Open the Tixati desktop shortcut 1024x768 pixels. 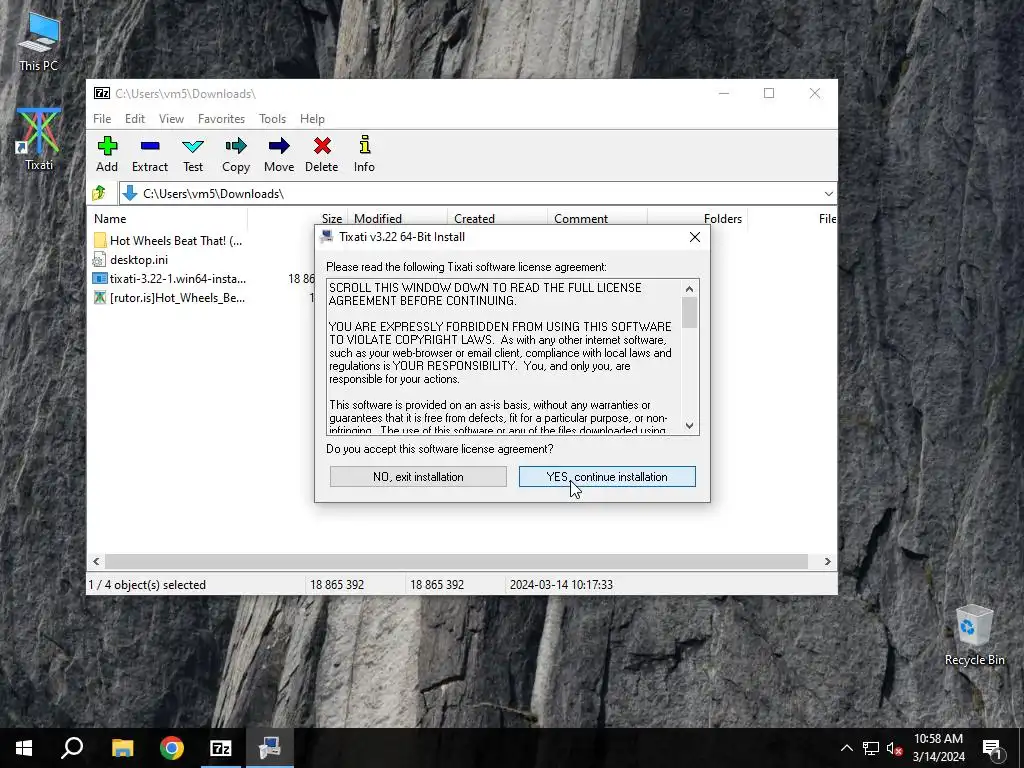pos(39,140)
